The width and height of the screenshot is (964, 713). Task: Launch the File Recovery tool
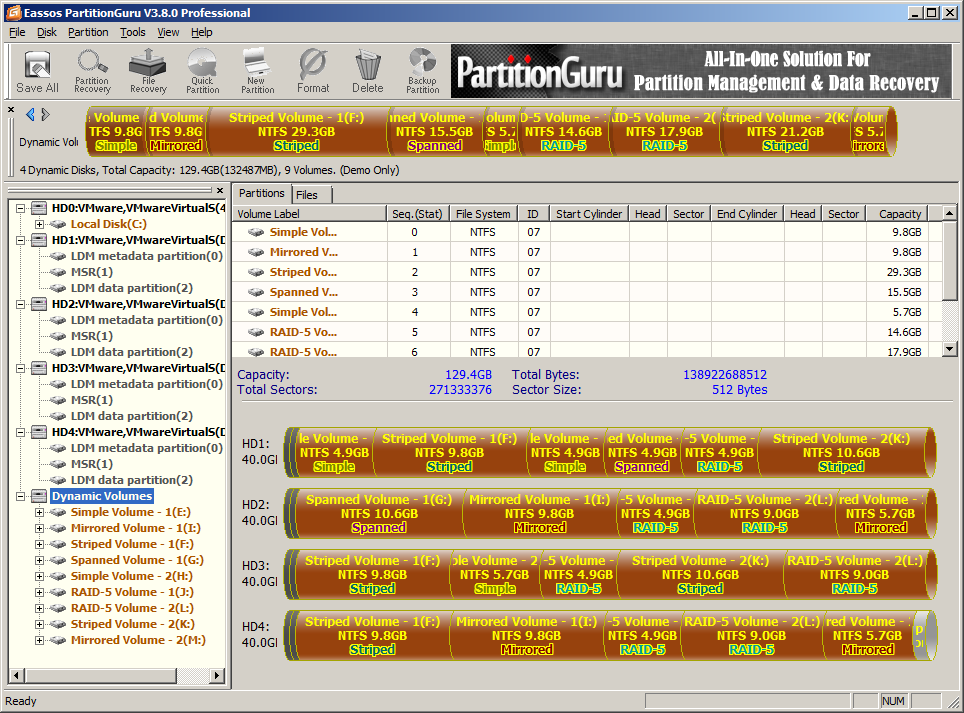click(x=148, y=72)
